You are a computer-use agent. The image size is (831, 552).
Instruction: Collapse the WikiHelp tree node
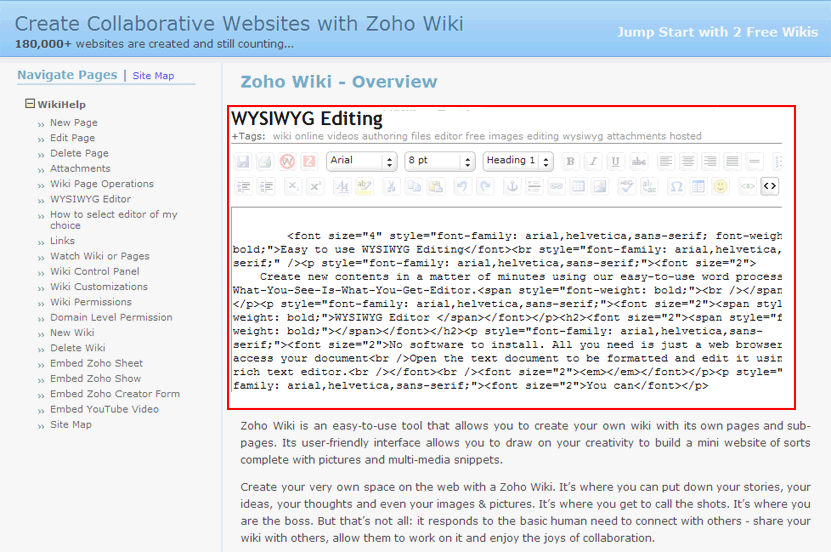click(30, 103)
